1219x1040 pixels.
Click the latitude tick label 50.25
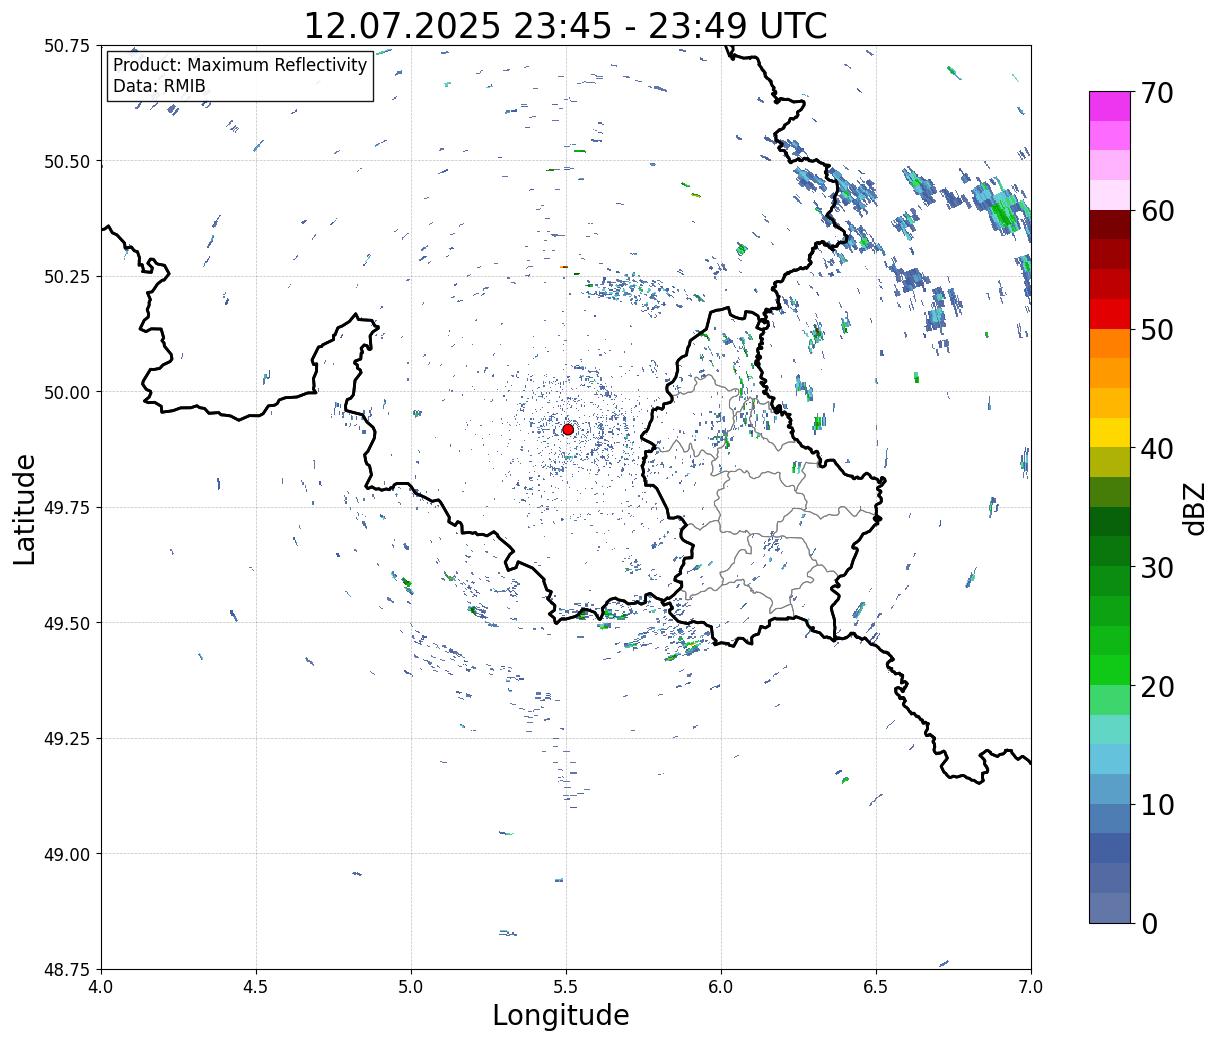coord(66,277)
